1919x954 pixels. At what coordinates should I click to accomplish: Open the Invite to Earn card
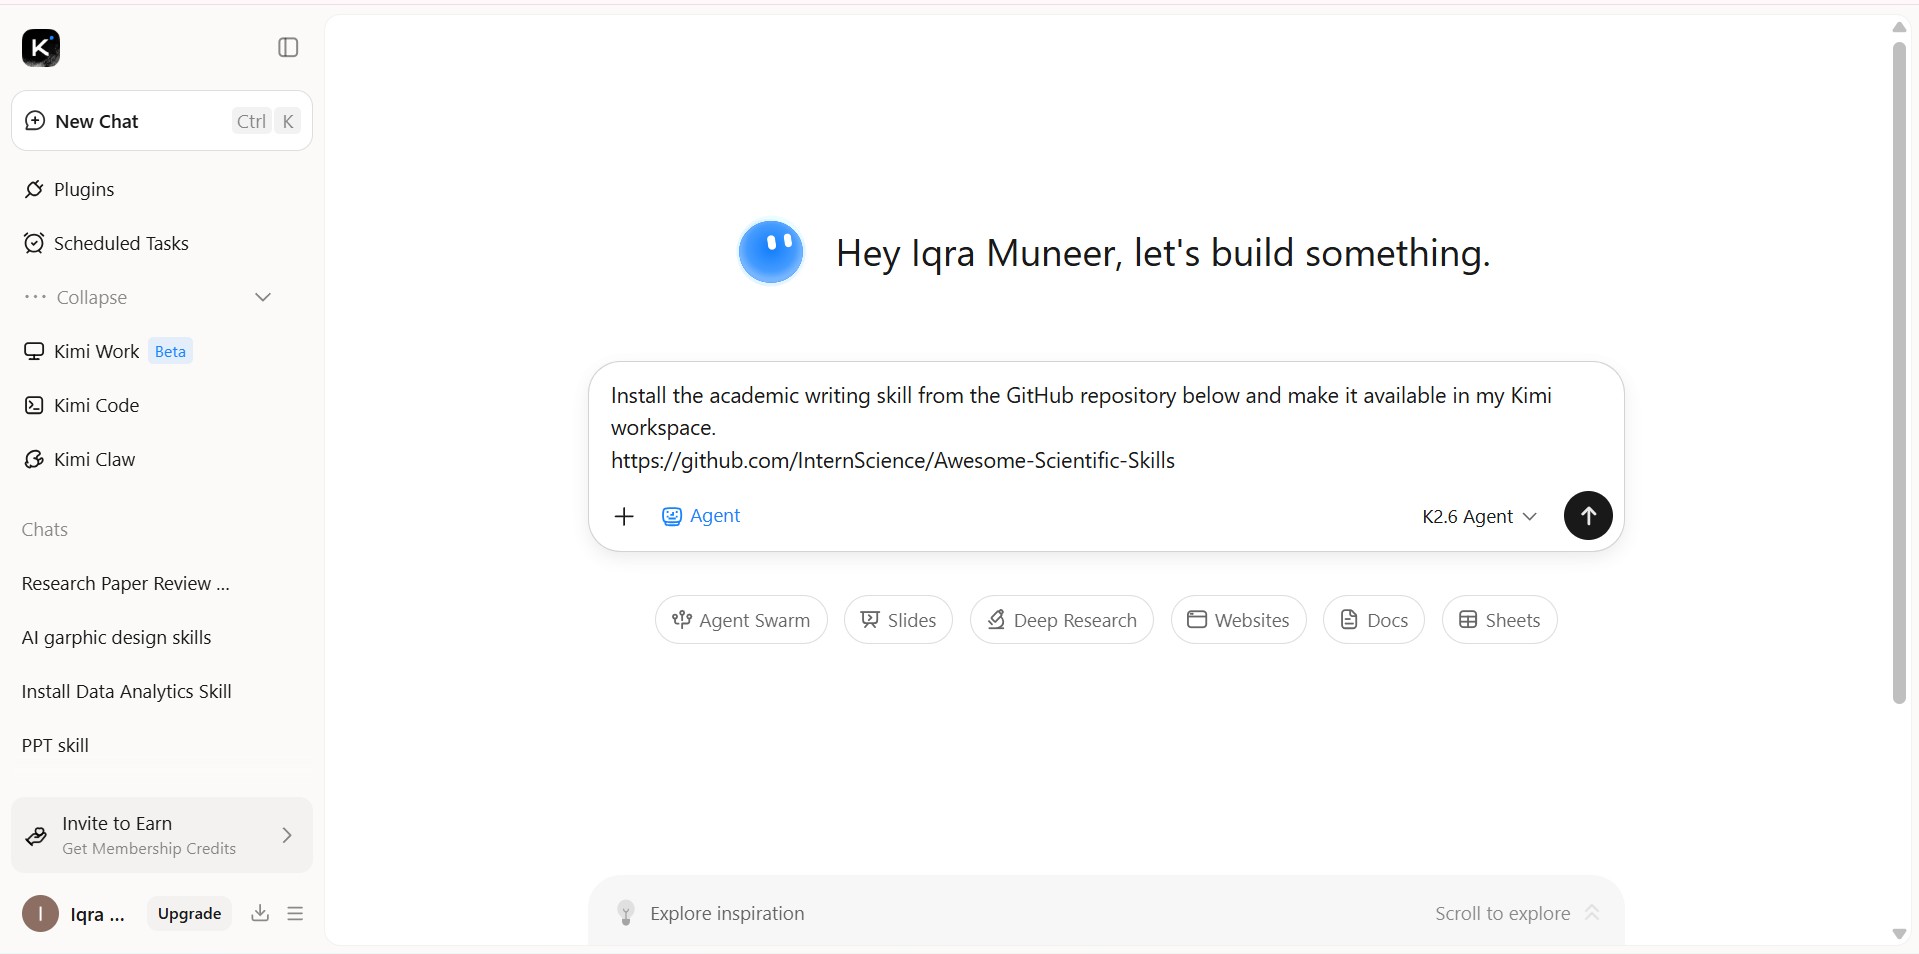coord(162,835)
